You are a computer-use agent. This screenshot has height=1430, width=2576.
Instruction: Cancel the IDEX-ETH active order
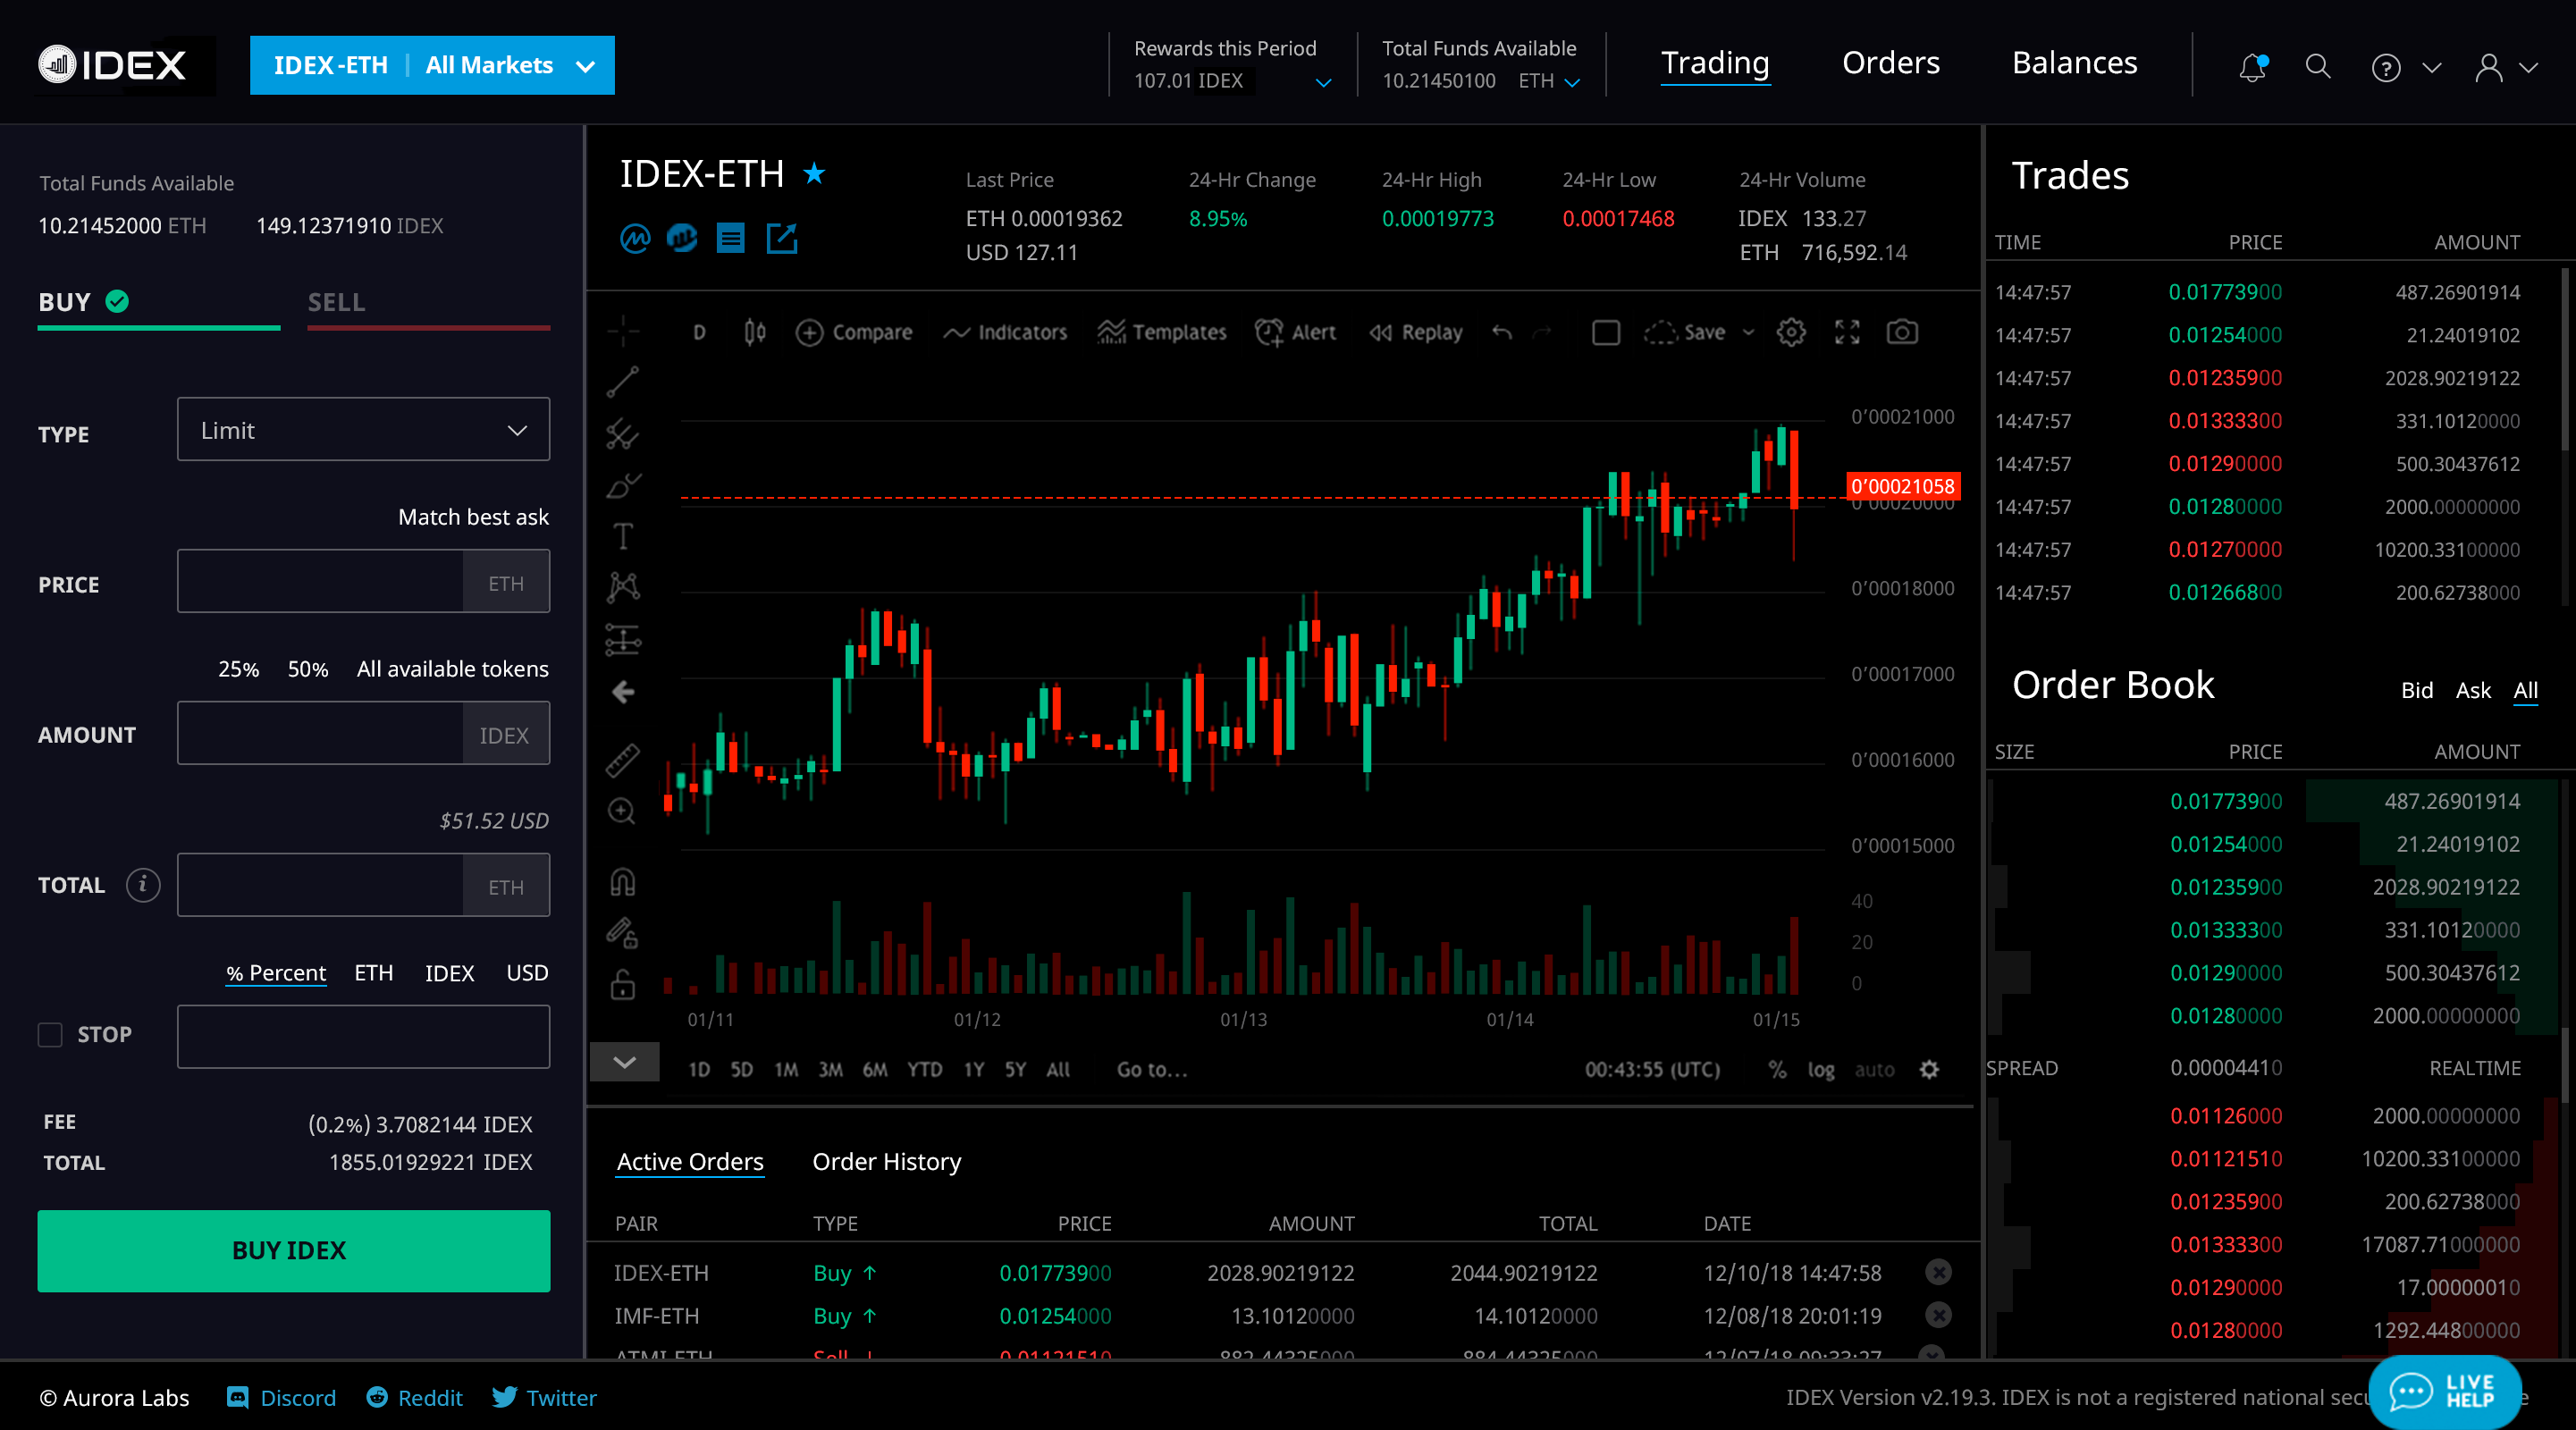[1937, 1272]
